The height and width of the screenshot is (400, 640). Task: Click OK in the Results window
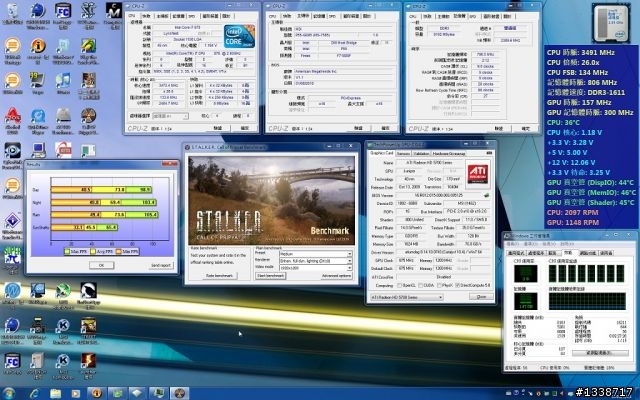(x=101, y=265)
